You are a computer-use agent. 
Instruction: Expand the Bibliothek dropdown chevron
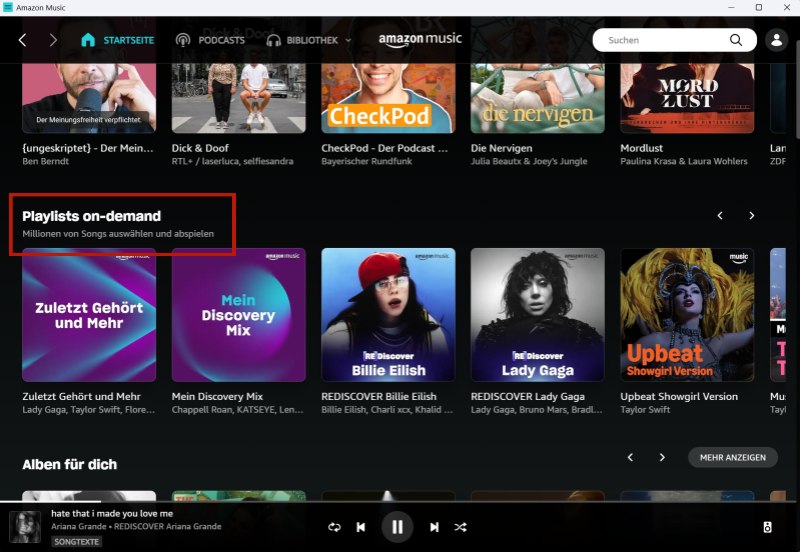[x=348, y=40]
